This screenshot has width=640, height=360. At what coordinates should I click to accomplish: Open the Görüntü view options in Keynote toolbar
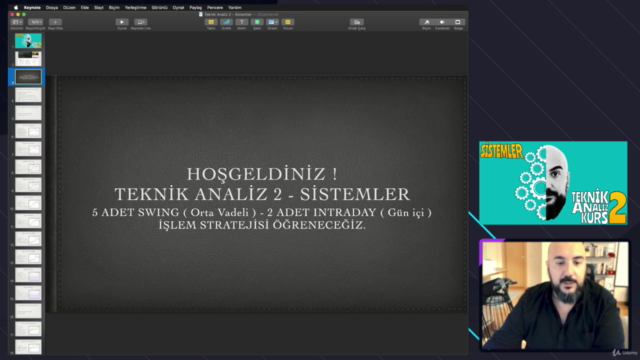tap(17, 22)
